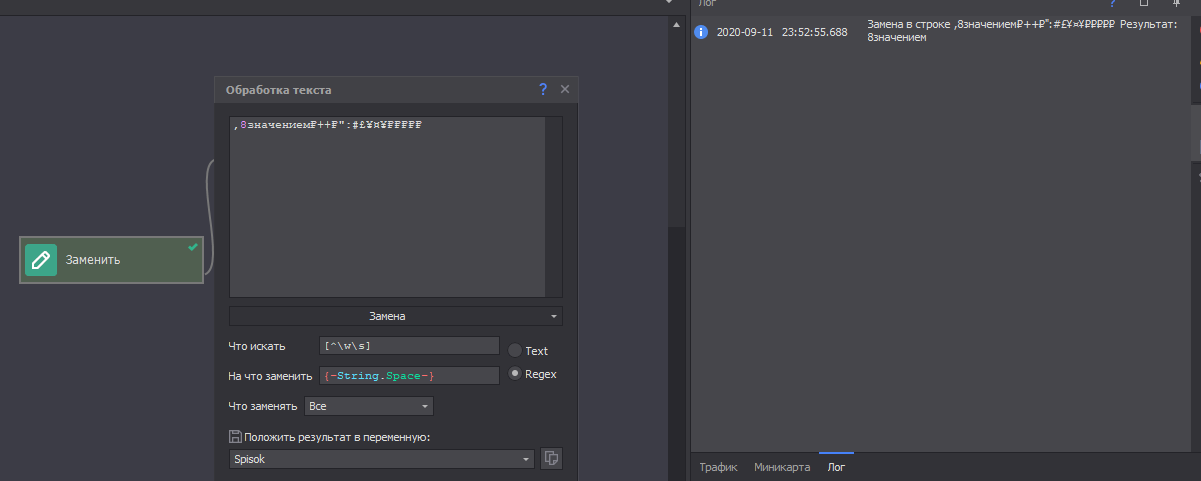Click the log date 2020-09-11
1201x481 pixels.
(745, 32)
